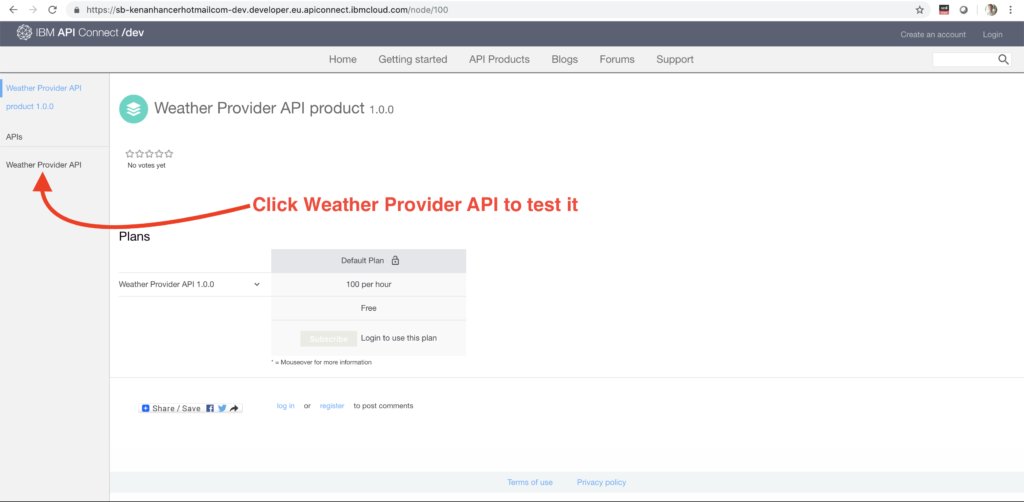Open Blogs menu item

(x=564, y=59)
